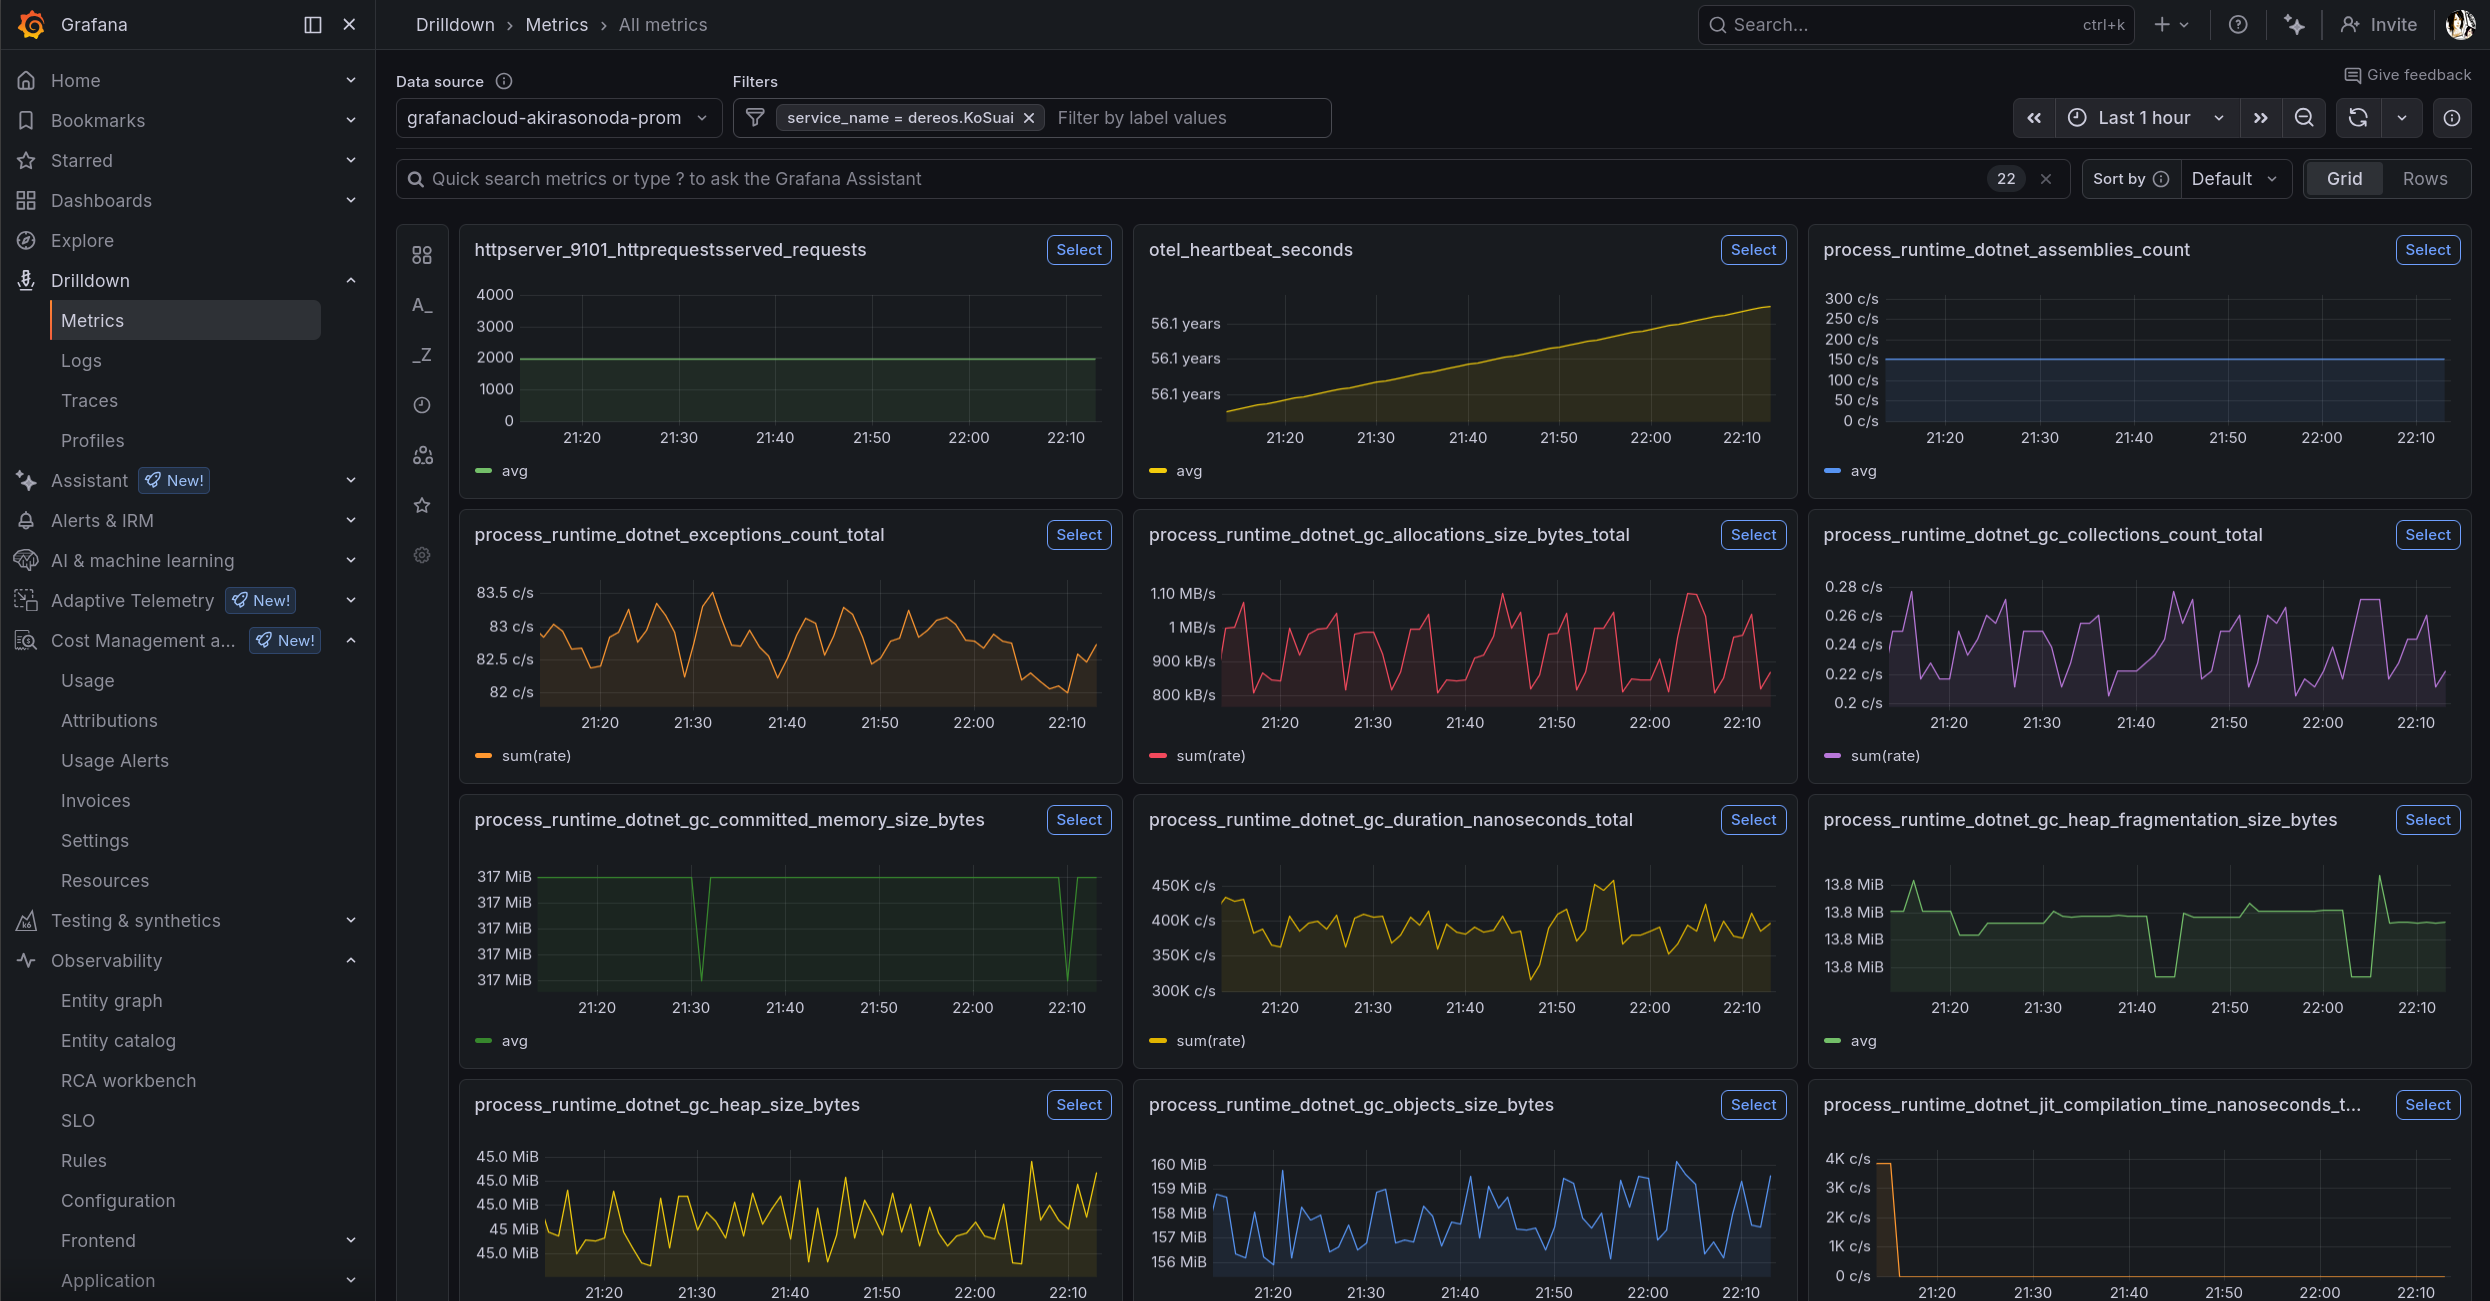Screen dimensions: 2490x1301
Task: Dock the sidebar menu with the panel icon
Action: click(x=313, y=25)
